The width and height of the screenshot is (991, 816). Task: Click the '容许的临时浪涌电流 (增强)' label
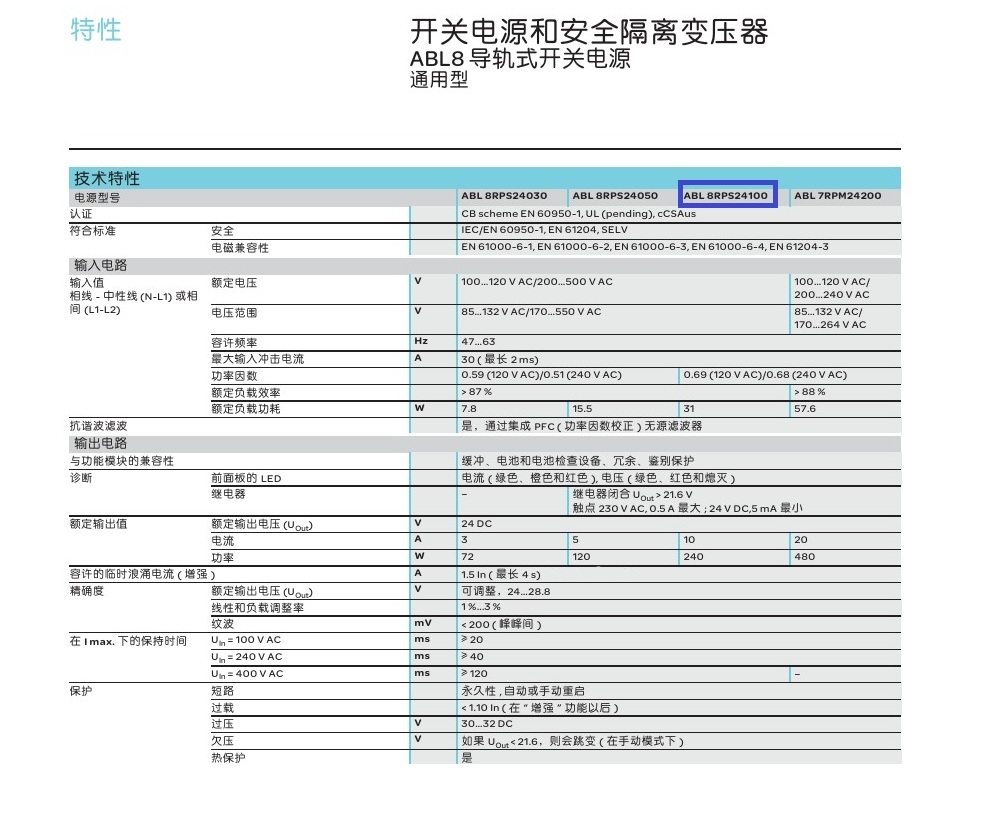(142, 574)
